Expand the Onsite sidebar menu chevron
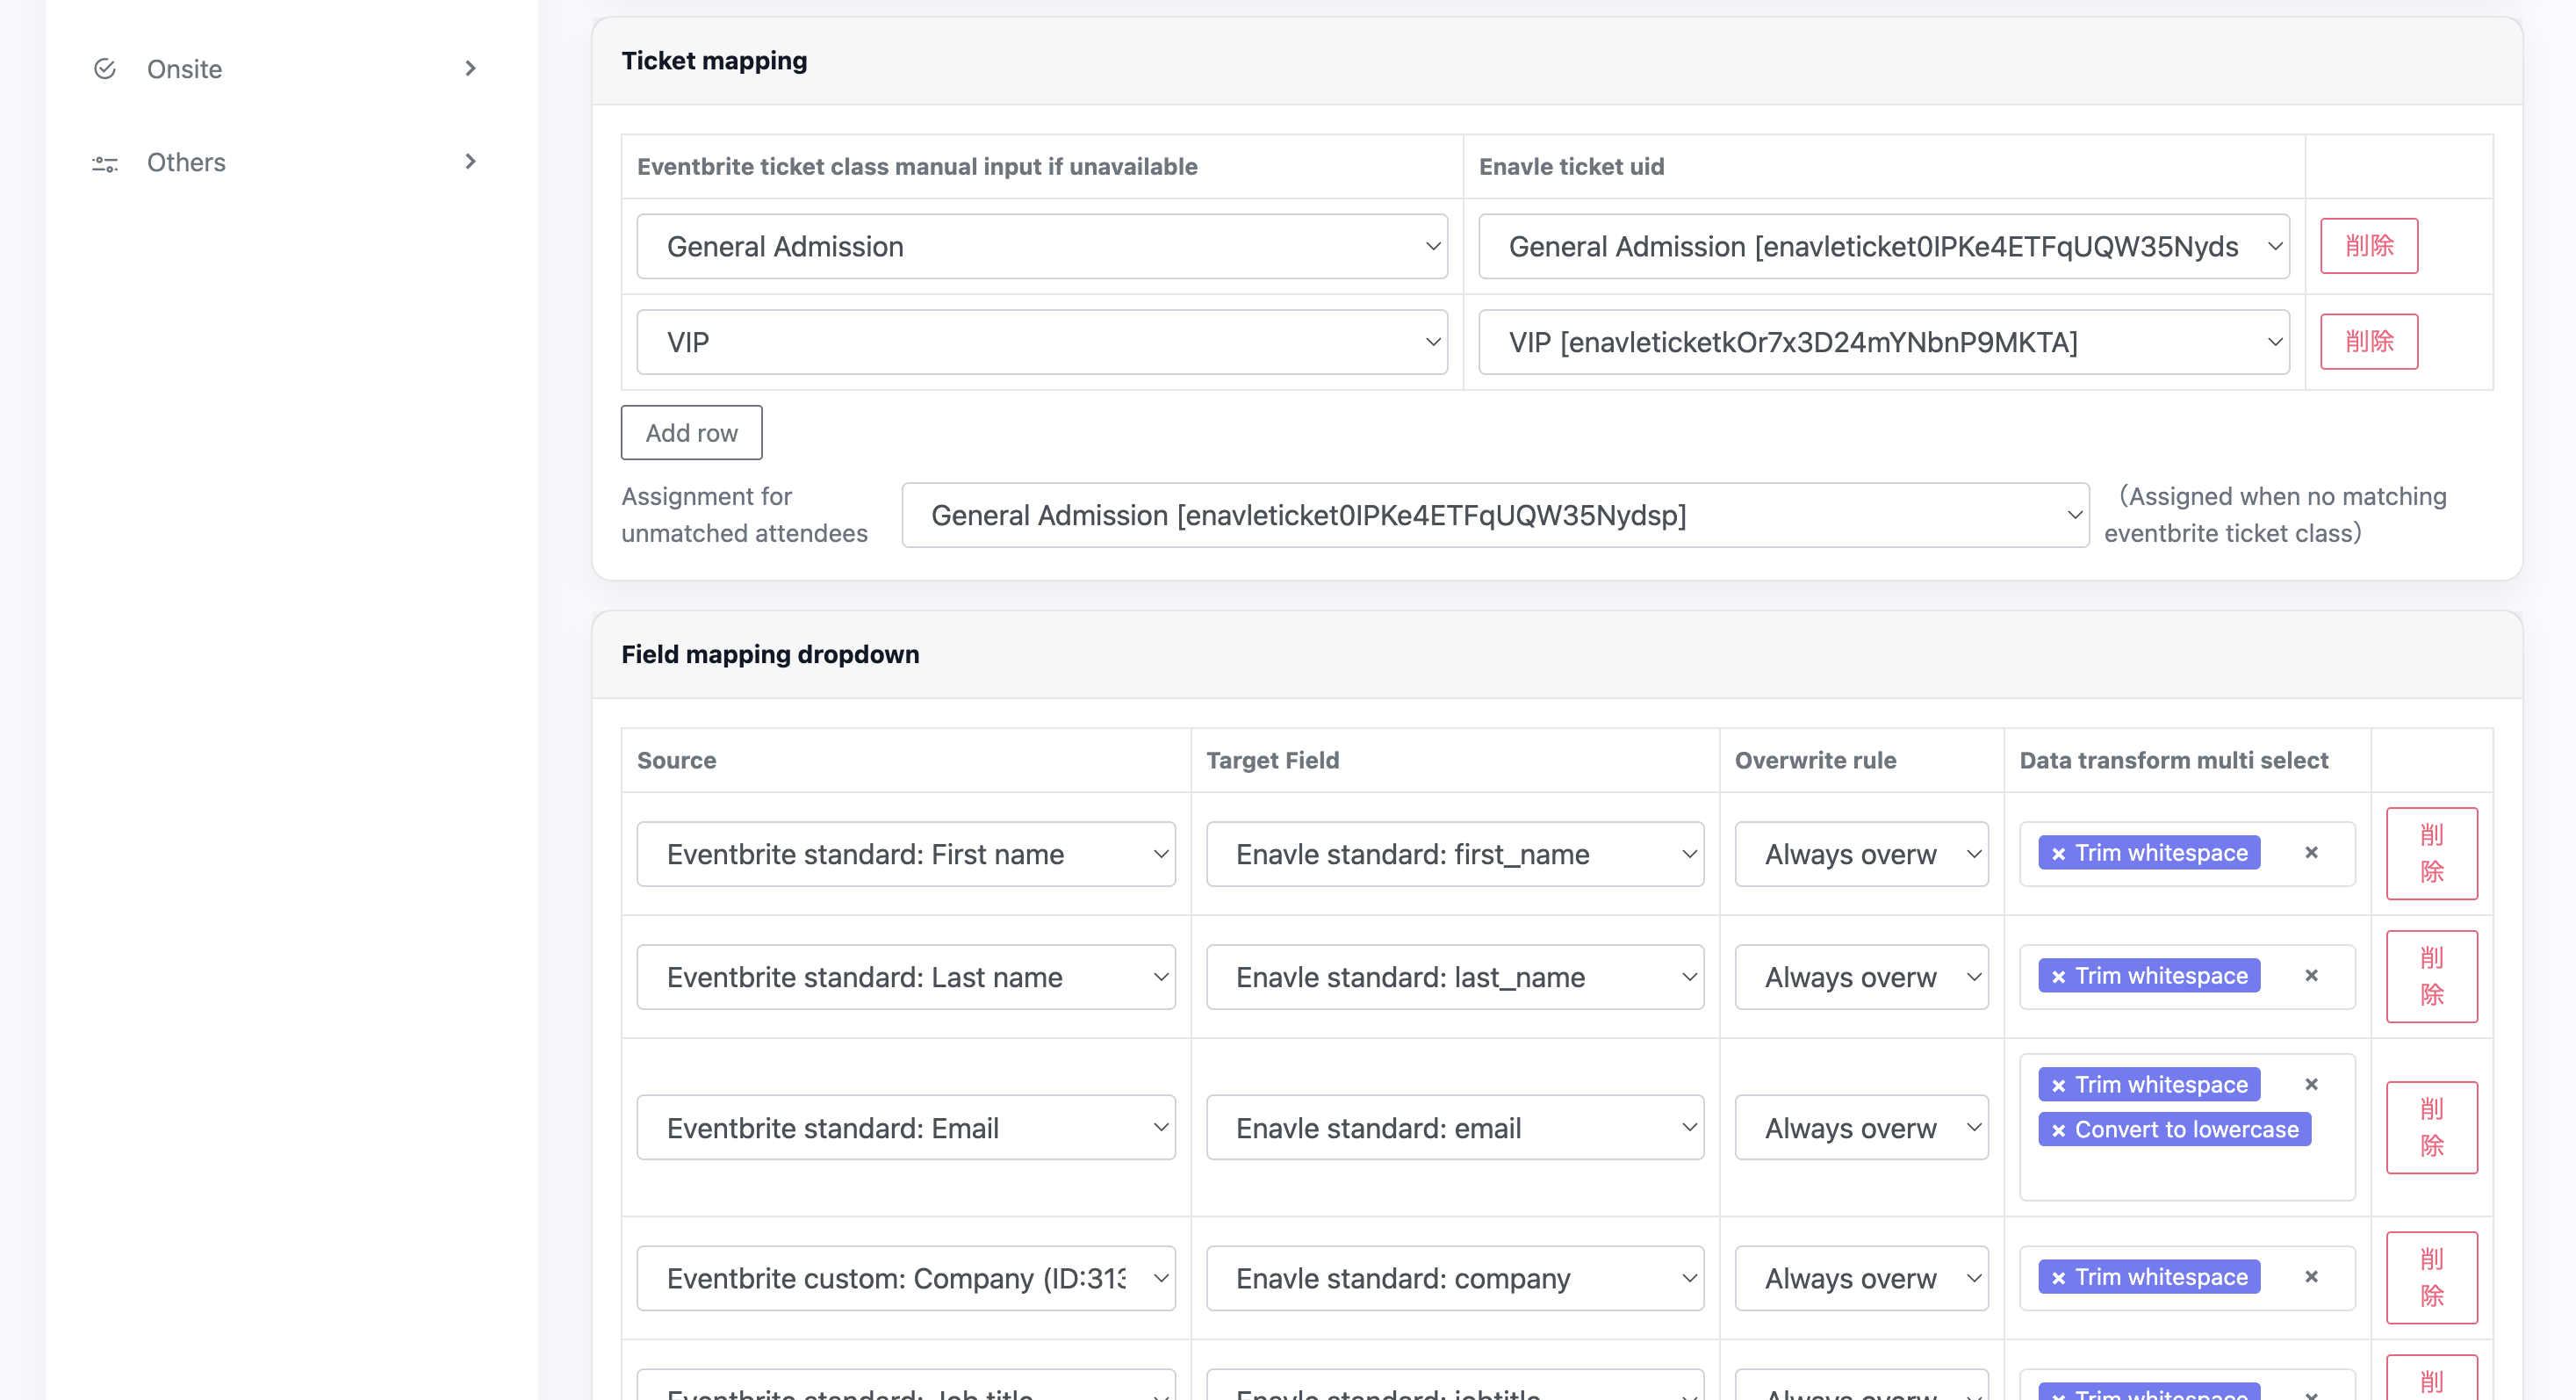 (470, 69)
